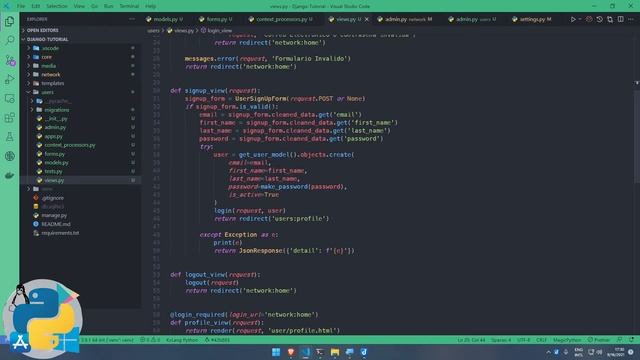Viewport: 640px width, 360px height.
Task: Open the Search view in activity bar
Action: 9,40
